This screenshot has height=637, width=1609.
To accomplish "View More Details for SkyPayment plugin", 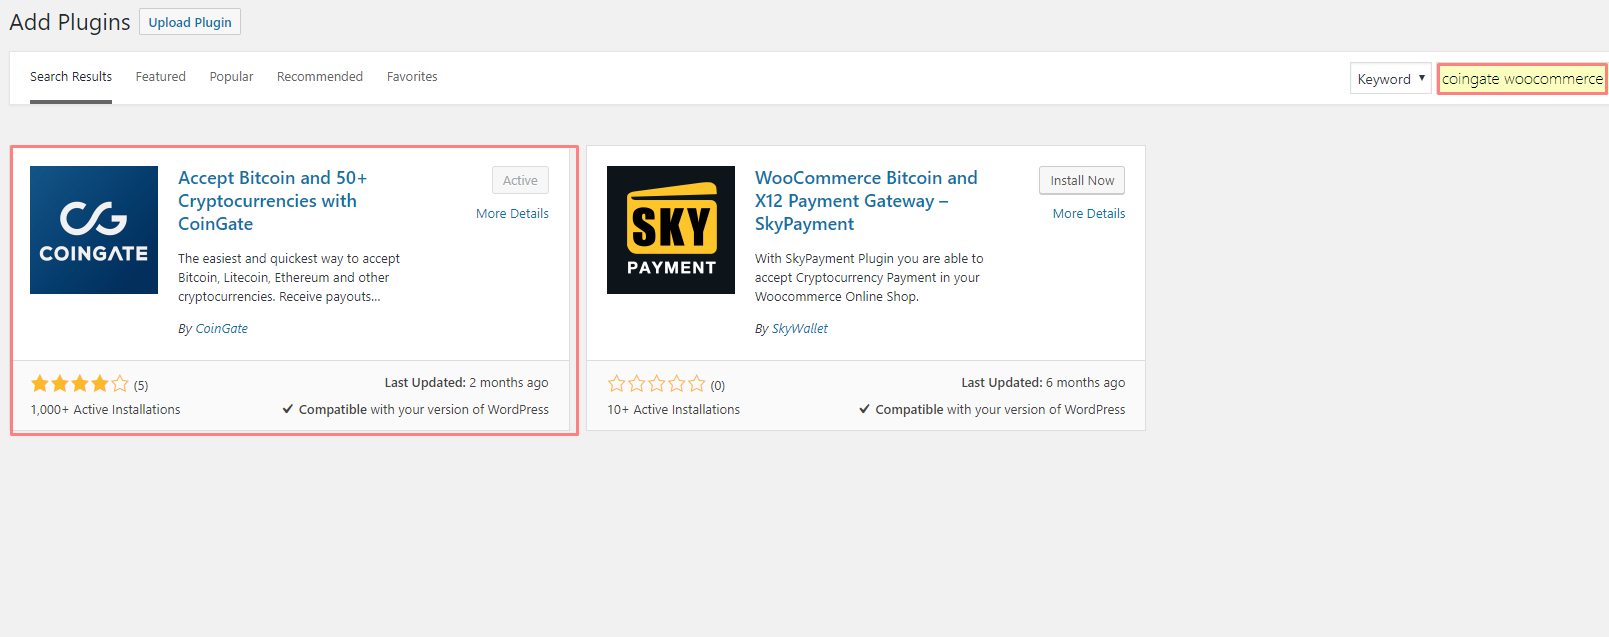I will (x=1089, y=214).
